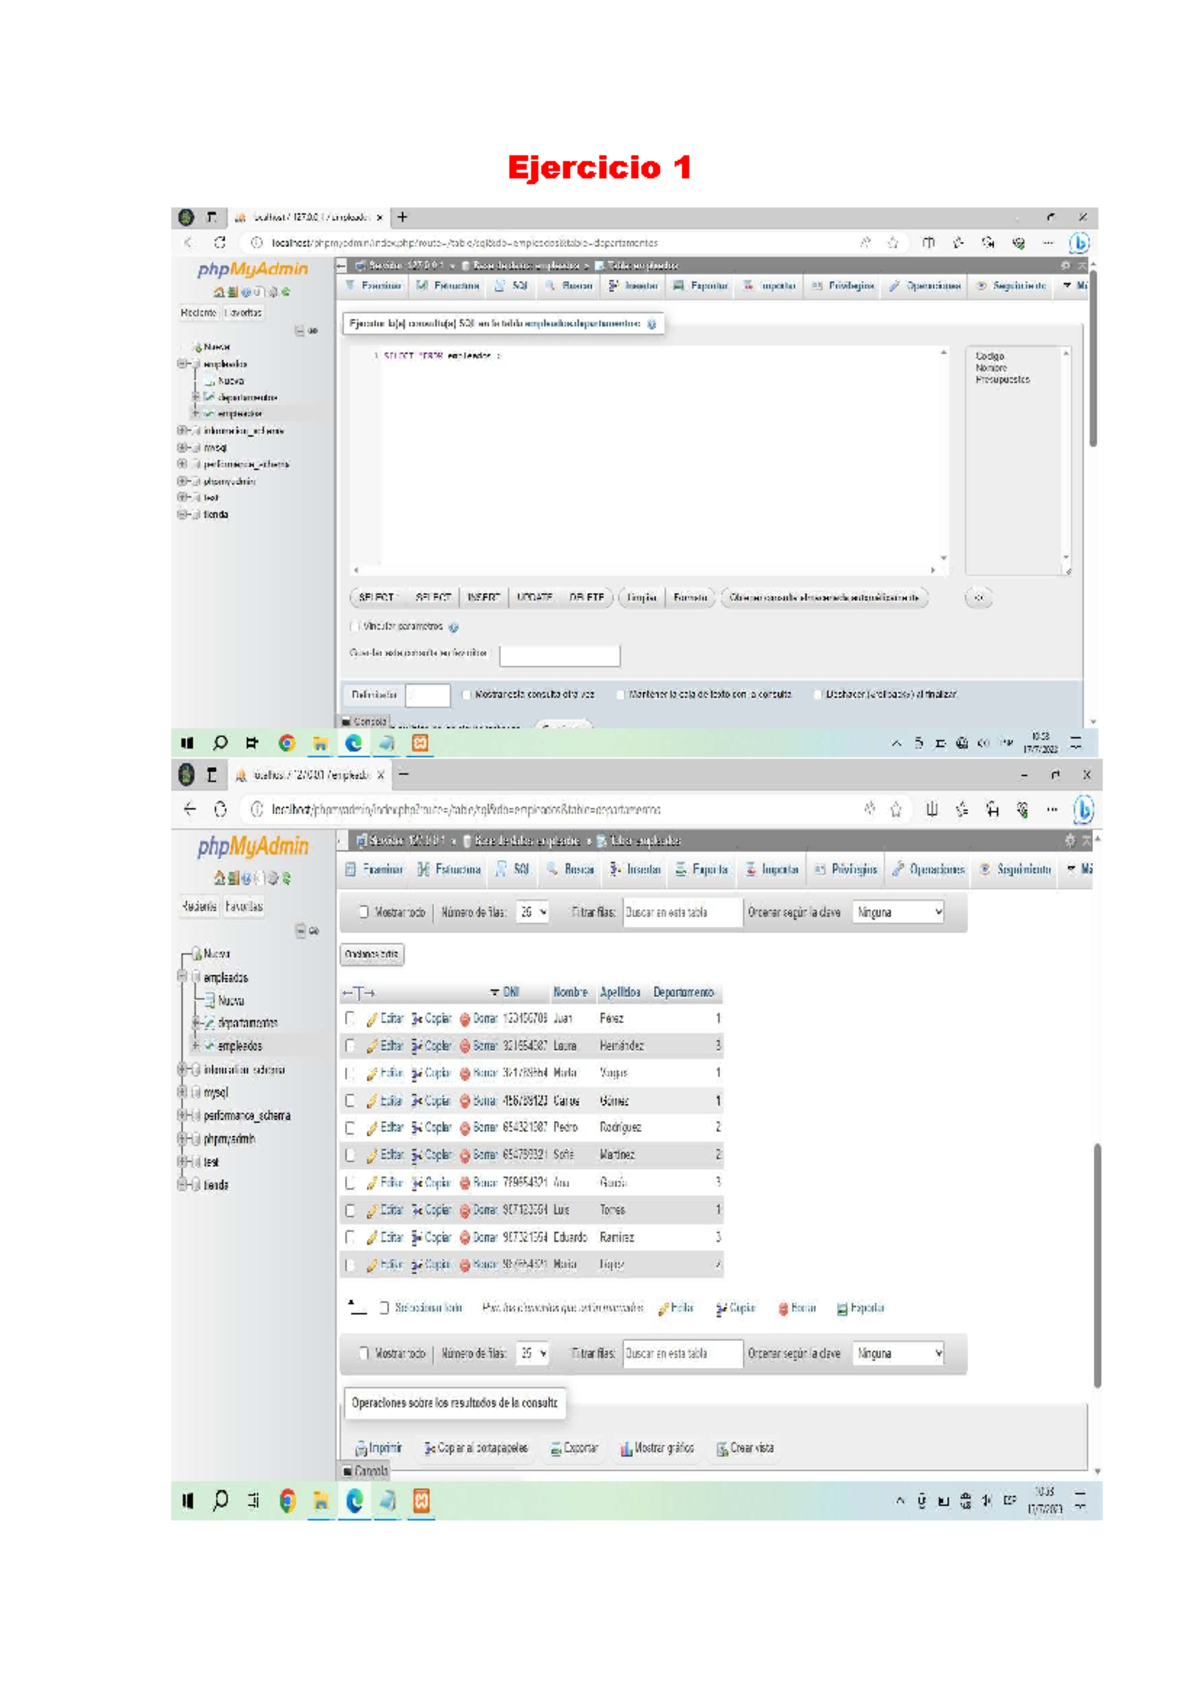
Task: Open the Estructura tab in the SQL editor window
Action: (448, 286)
